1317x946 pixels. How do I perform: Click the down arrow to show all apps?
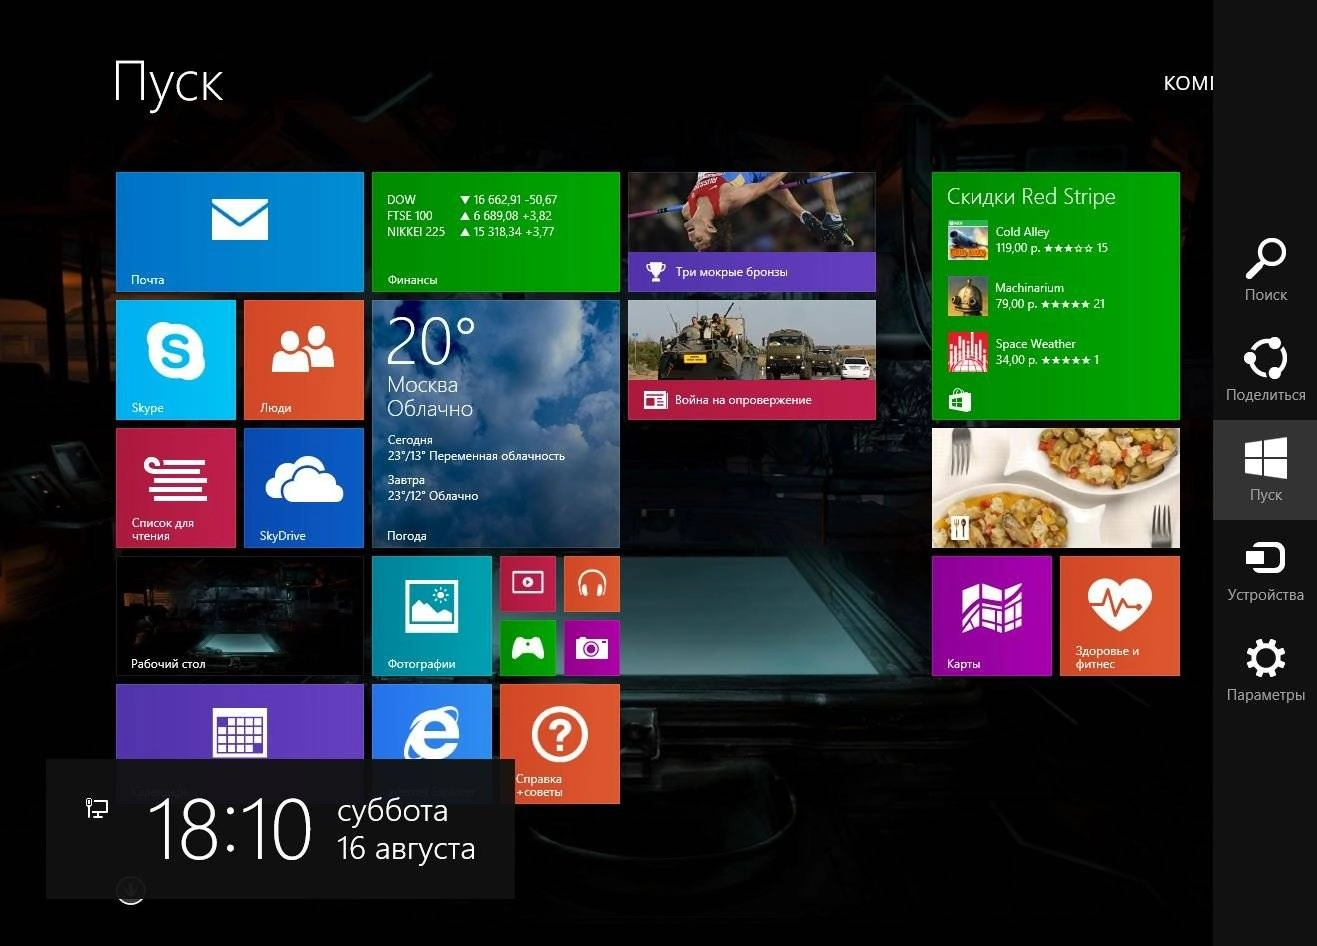coord(131,890)
